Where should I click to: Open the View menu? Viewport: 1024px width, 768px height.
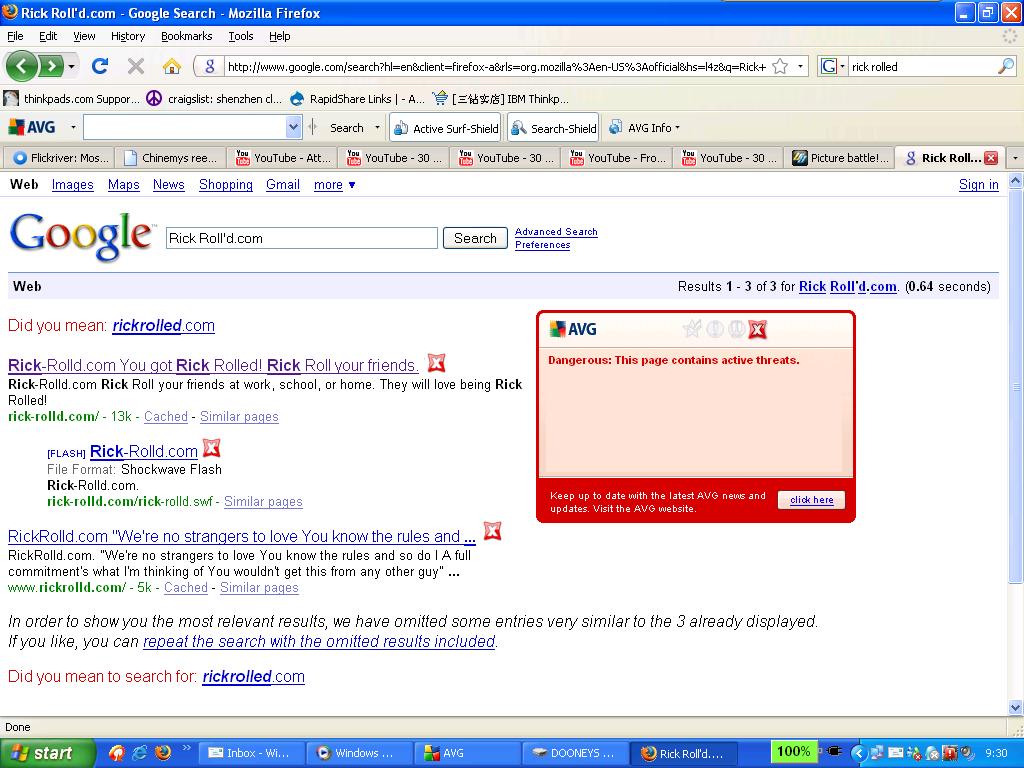(84, 36)
